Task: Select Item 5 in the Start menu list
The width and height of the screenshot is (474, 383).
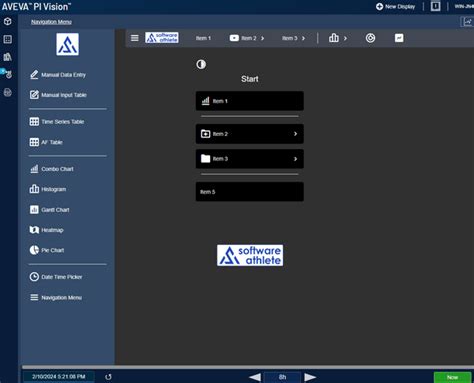Action: tap(250, 192)
